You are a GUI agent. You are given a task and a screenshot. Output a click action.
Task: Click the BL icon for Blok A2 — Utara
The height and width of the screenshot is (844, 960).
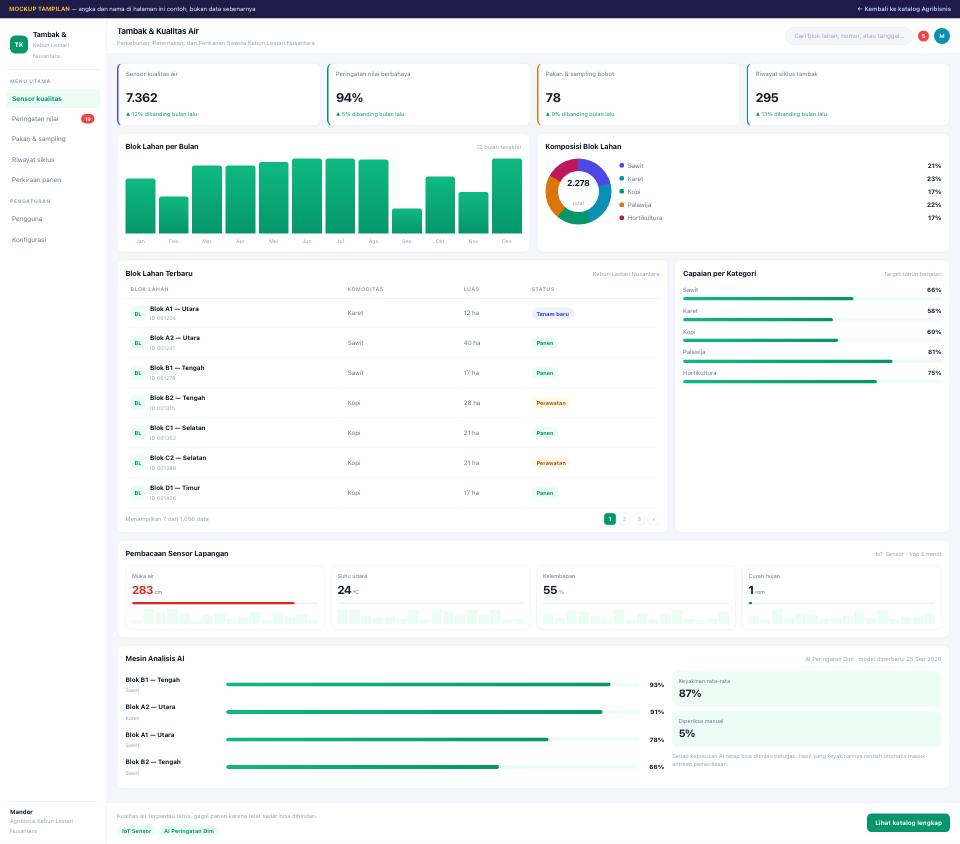pyautogui.click(x=138, y=343)
